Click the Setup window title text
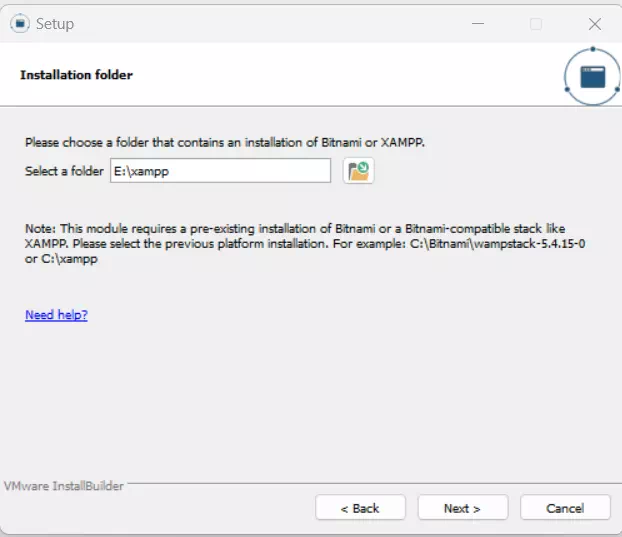This screenshot has height=537, width=622. click(55, 24)
